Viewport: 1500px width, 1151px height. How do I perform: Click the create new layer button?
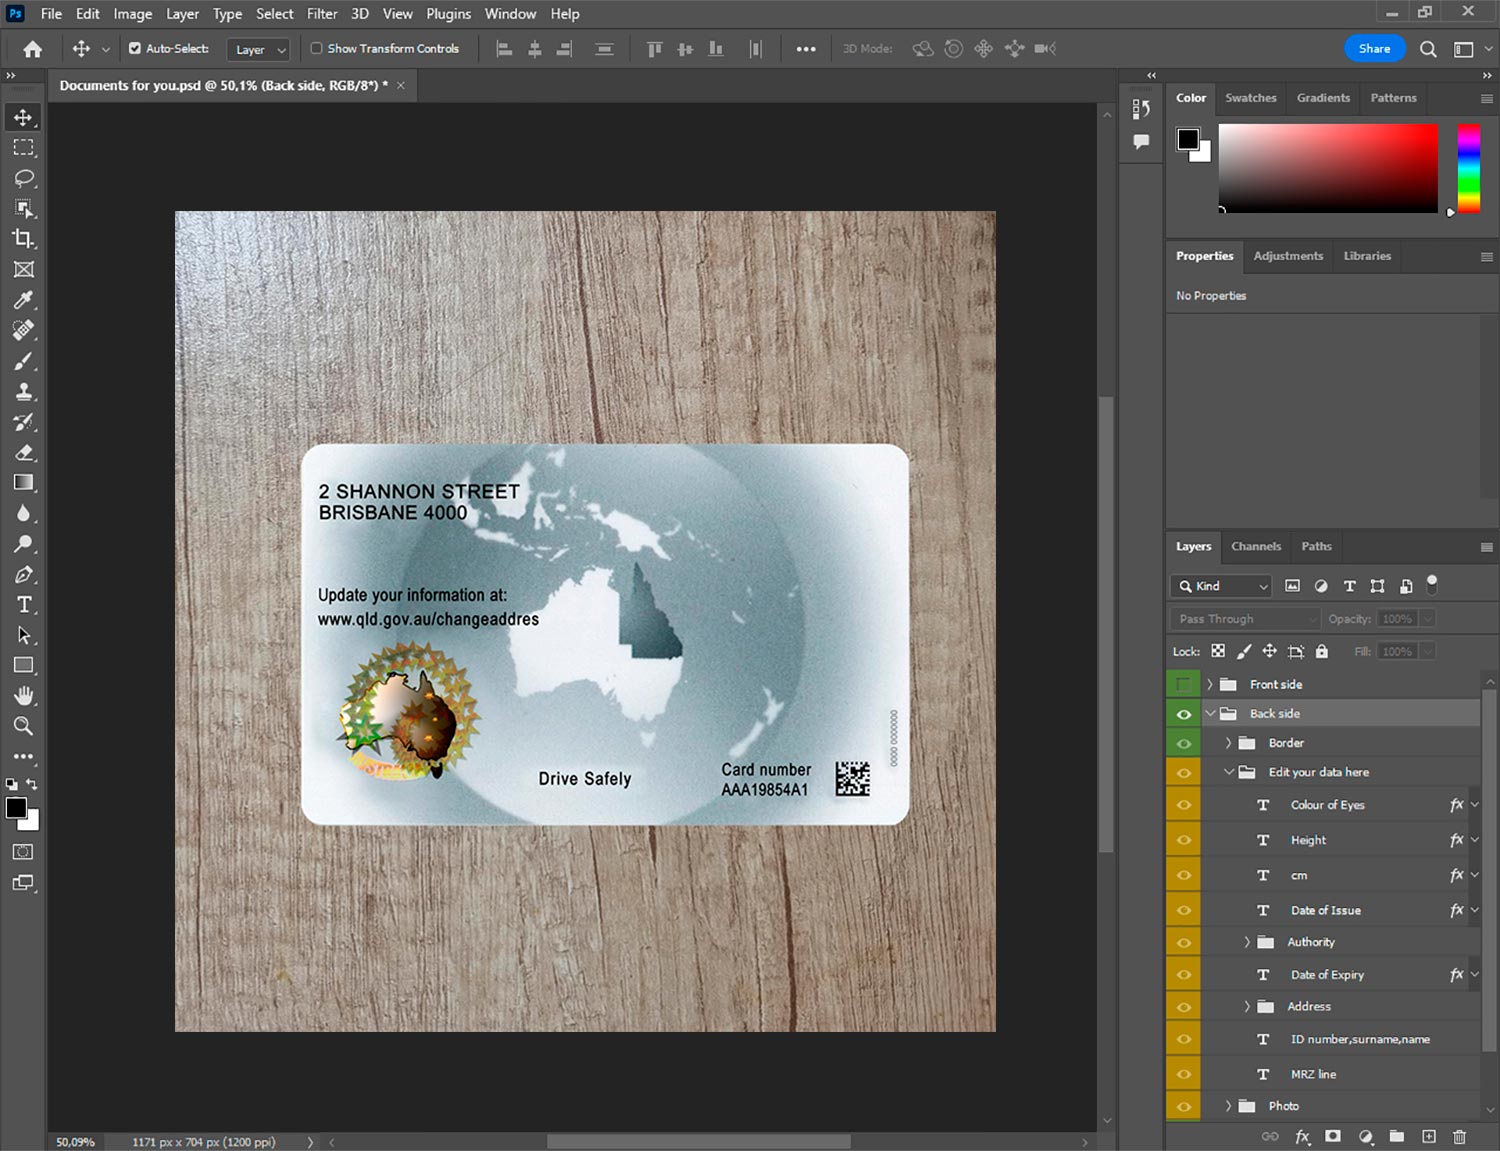tap(1428, 1136)
